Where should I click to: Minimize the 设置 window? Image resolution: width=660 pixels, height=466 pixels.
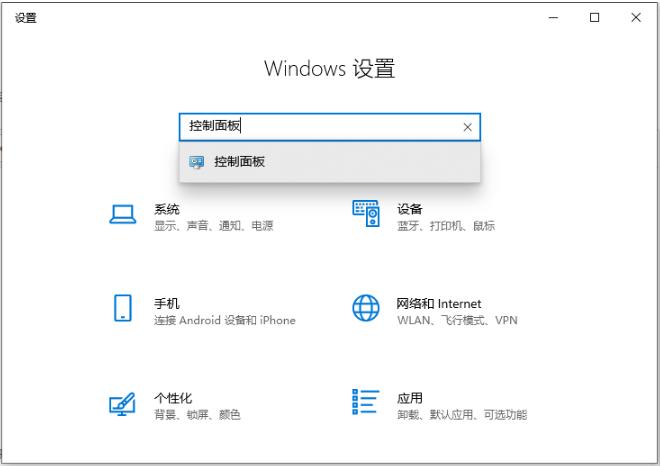click(553, 18)
